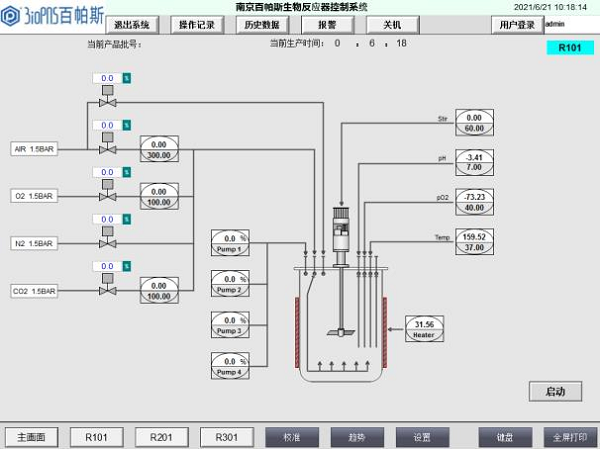Open the pH value display
Image resolution: width=600 pixels, height=450 pixels.
474,157
